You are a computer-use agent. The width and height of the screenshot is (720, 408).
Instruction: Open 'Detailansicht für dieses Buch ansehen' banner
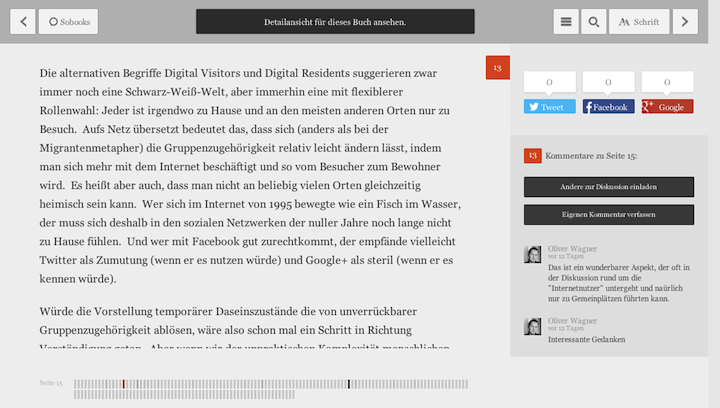pos(335,21)
